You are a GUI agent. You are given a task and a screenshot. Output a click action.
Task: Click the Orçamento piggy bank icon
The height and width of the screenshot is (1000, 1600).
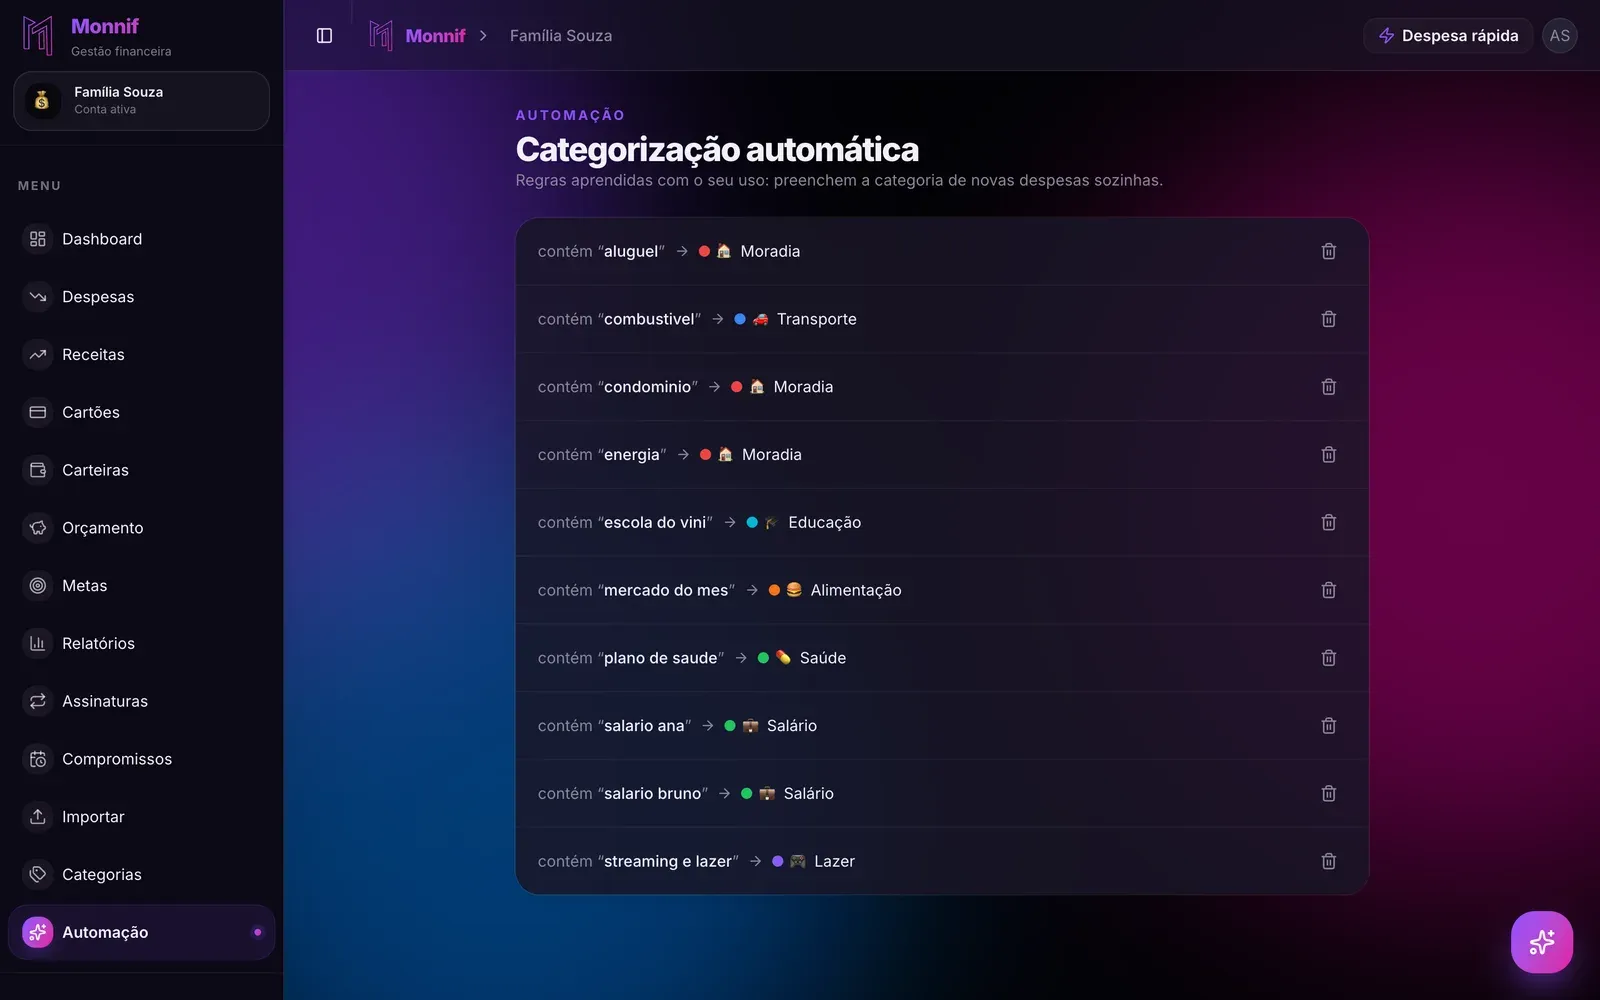[38, 528]
